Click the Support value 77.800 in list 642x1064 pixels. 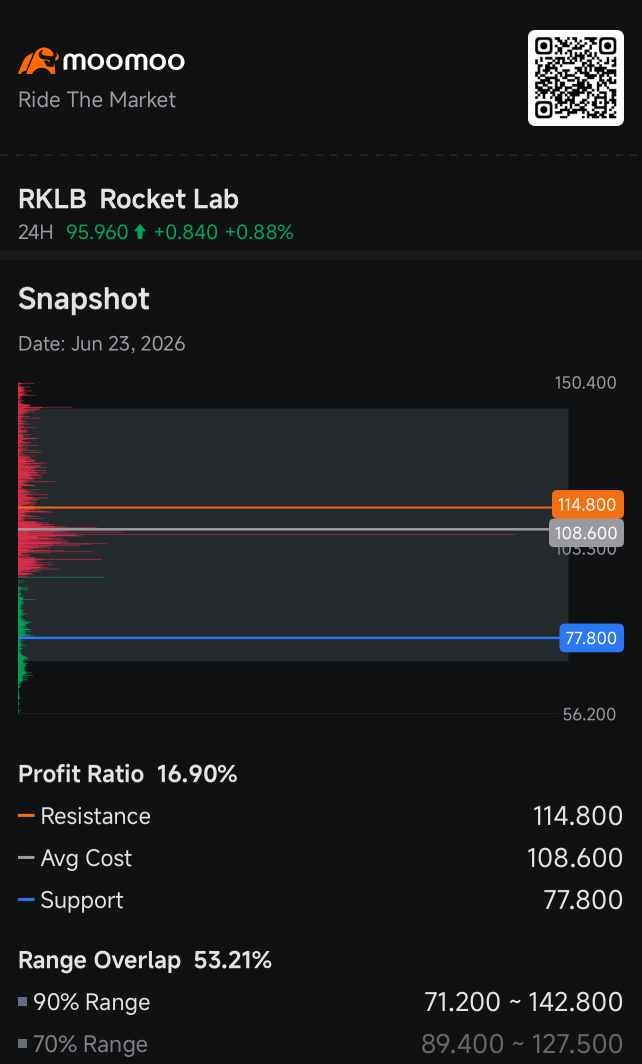pyautogui.click(x=583, y=900)
